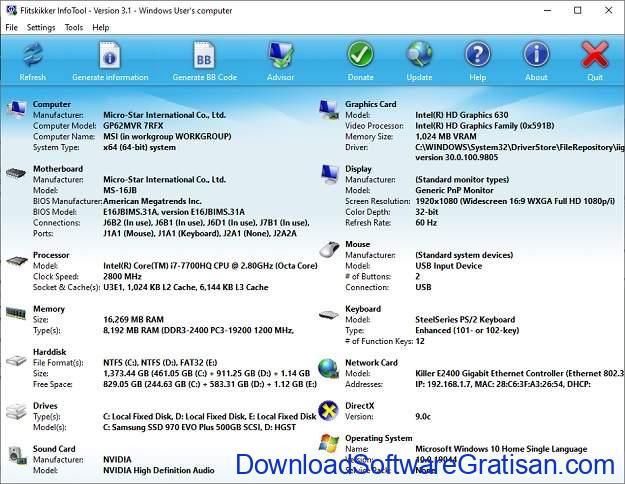Click computer model value GP62MVR 7RFX
Viewport: 625px width, 484px height.
pos(133,126)
